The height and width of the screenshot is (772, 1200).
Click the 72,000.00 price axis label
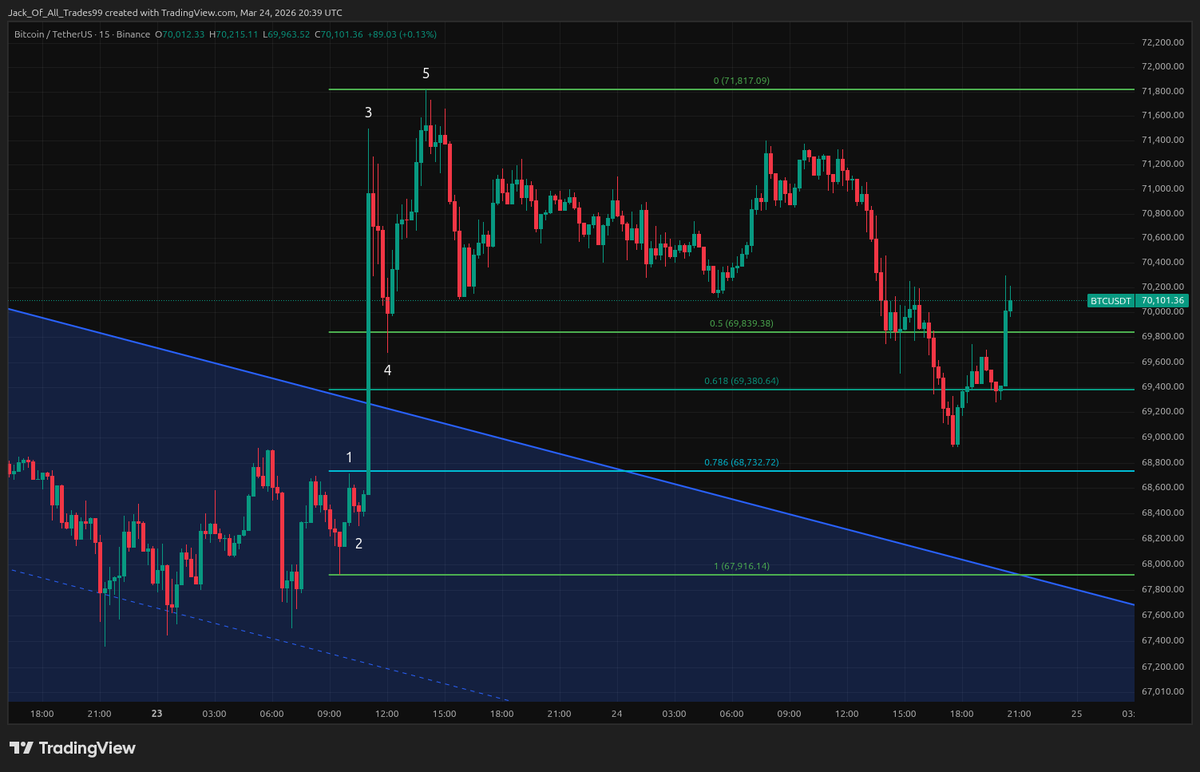[1161, 67]
